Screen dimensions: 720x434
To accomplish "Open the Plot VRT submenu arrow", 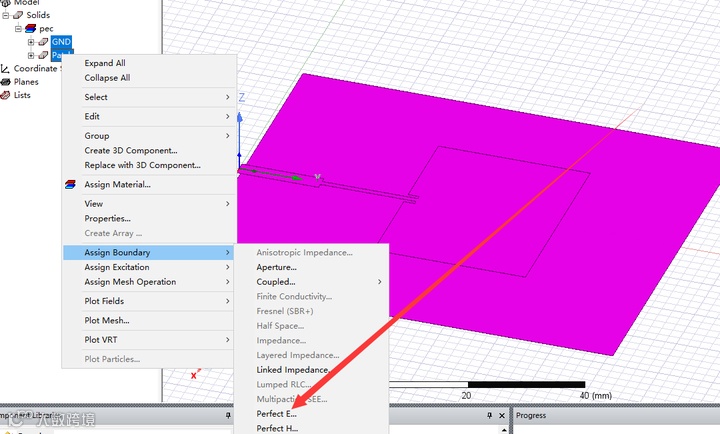I will click(x=227, y=339).
